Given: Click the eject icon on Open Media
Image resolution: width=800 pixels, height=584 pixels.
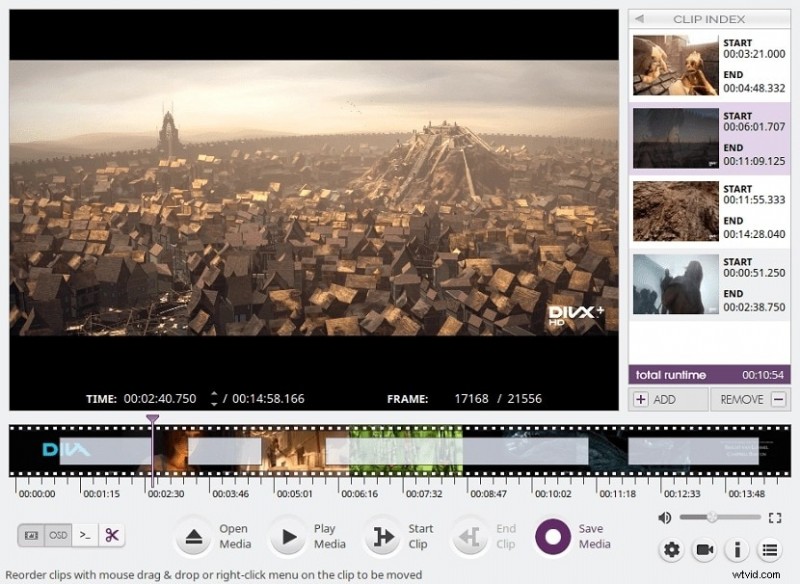Looking at the screenshot, I should (195, 536).
